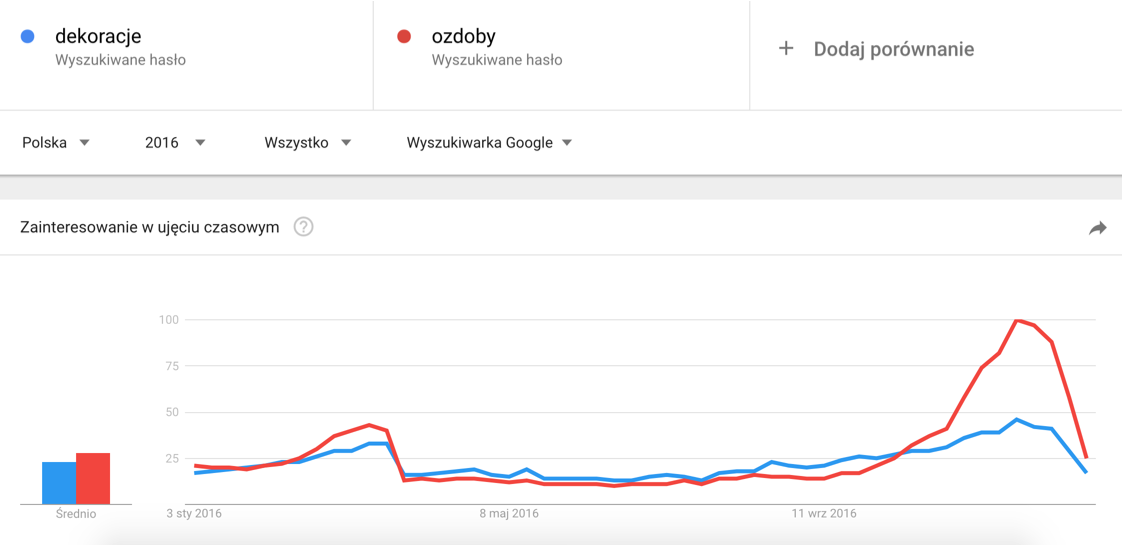
Task: Expand the 2016 time range dropdown
Action: (175, 142)
